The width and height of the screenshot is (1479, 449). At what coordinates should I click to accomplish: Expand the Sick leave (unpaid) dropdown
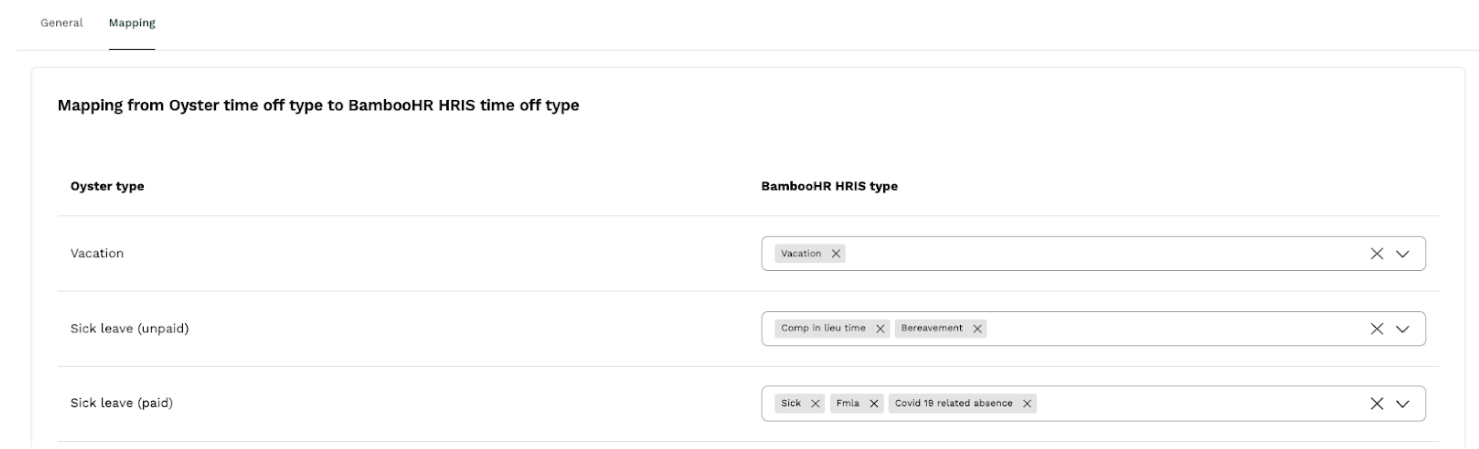point(1402,329)
